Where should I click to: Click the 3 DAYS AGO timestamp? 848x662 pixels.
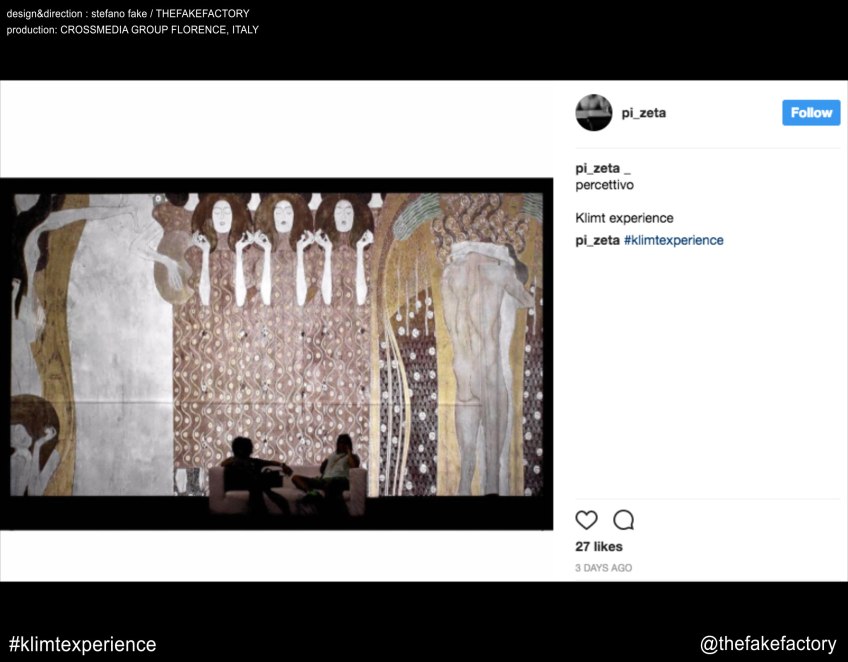[x=603, y=568]
